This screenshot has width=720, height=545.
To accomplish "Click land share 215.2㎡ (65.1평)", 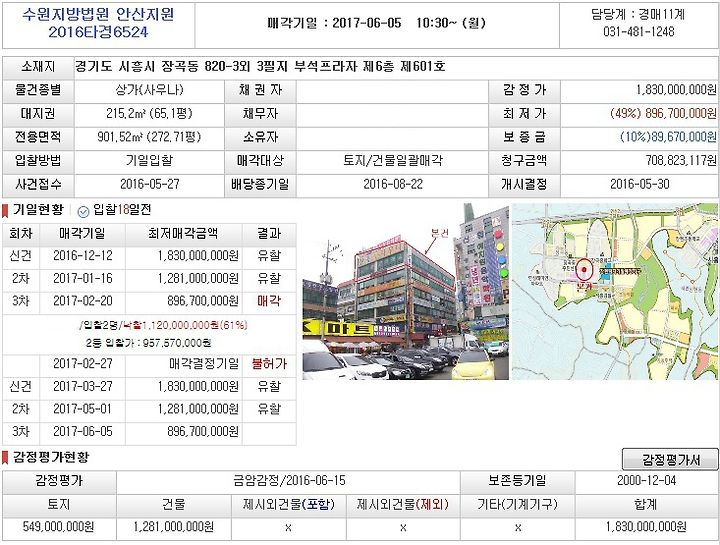I will [x=149, y=113].
